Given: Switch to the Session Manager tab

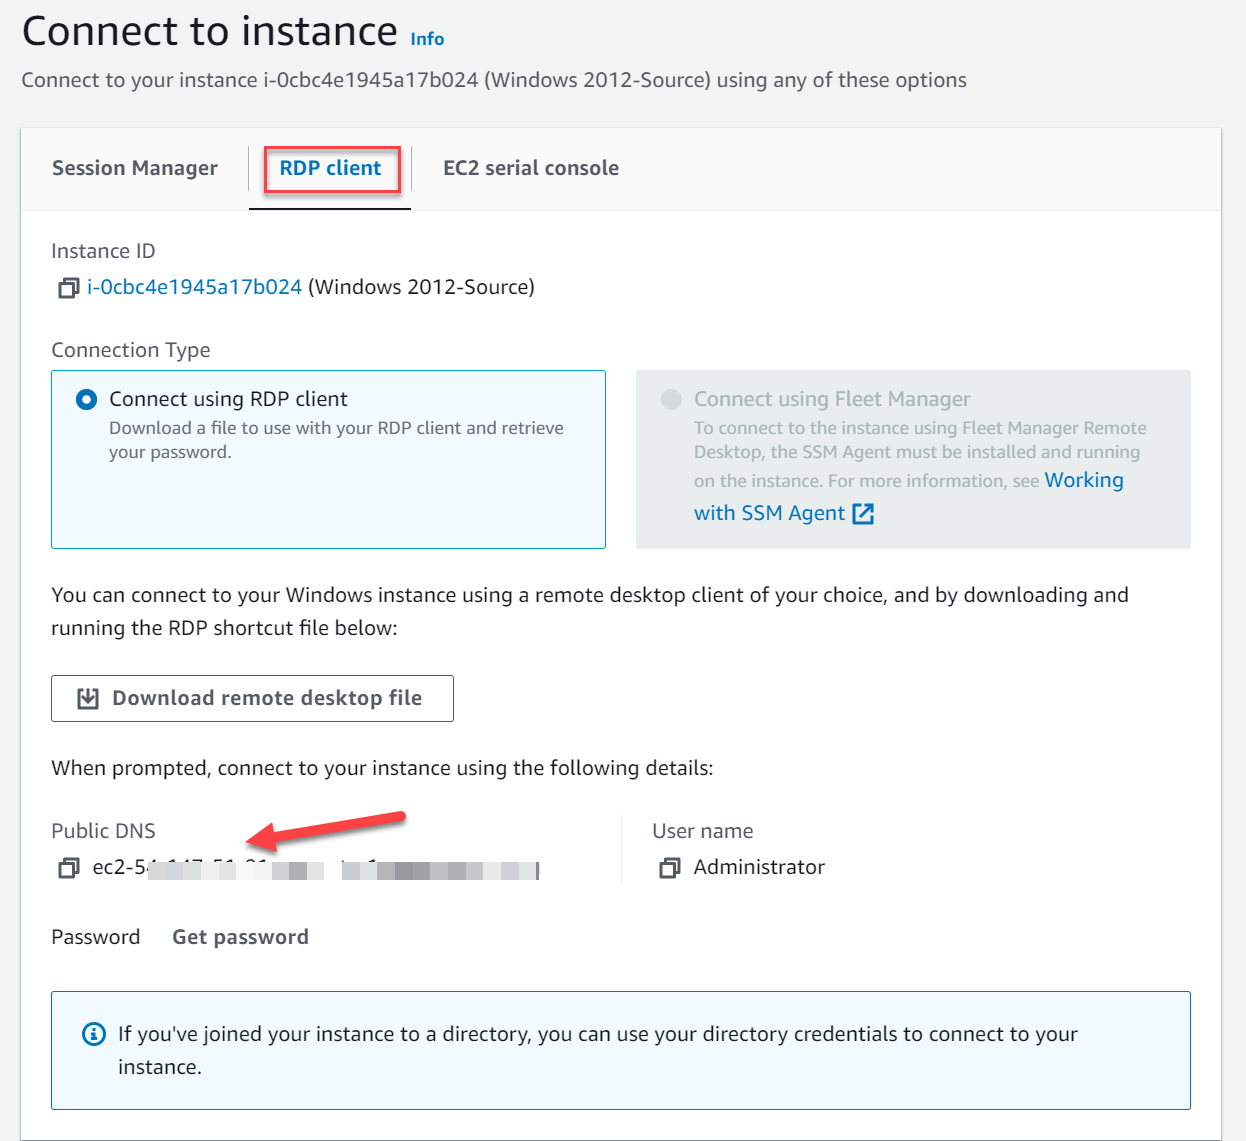Looking at the screenshot, I should [135, 168].
